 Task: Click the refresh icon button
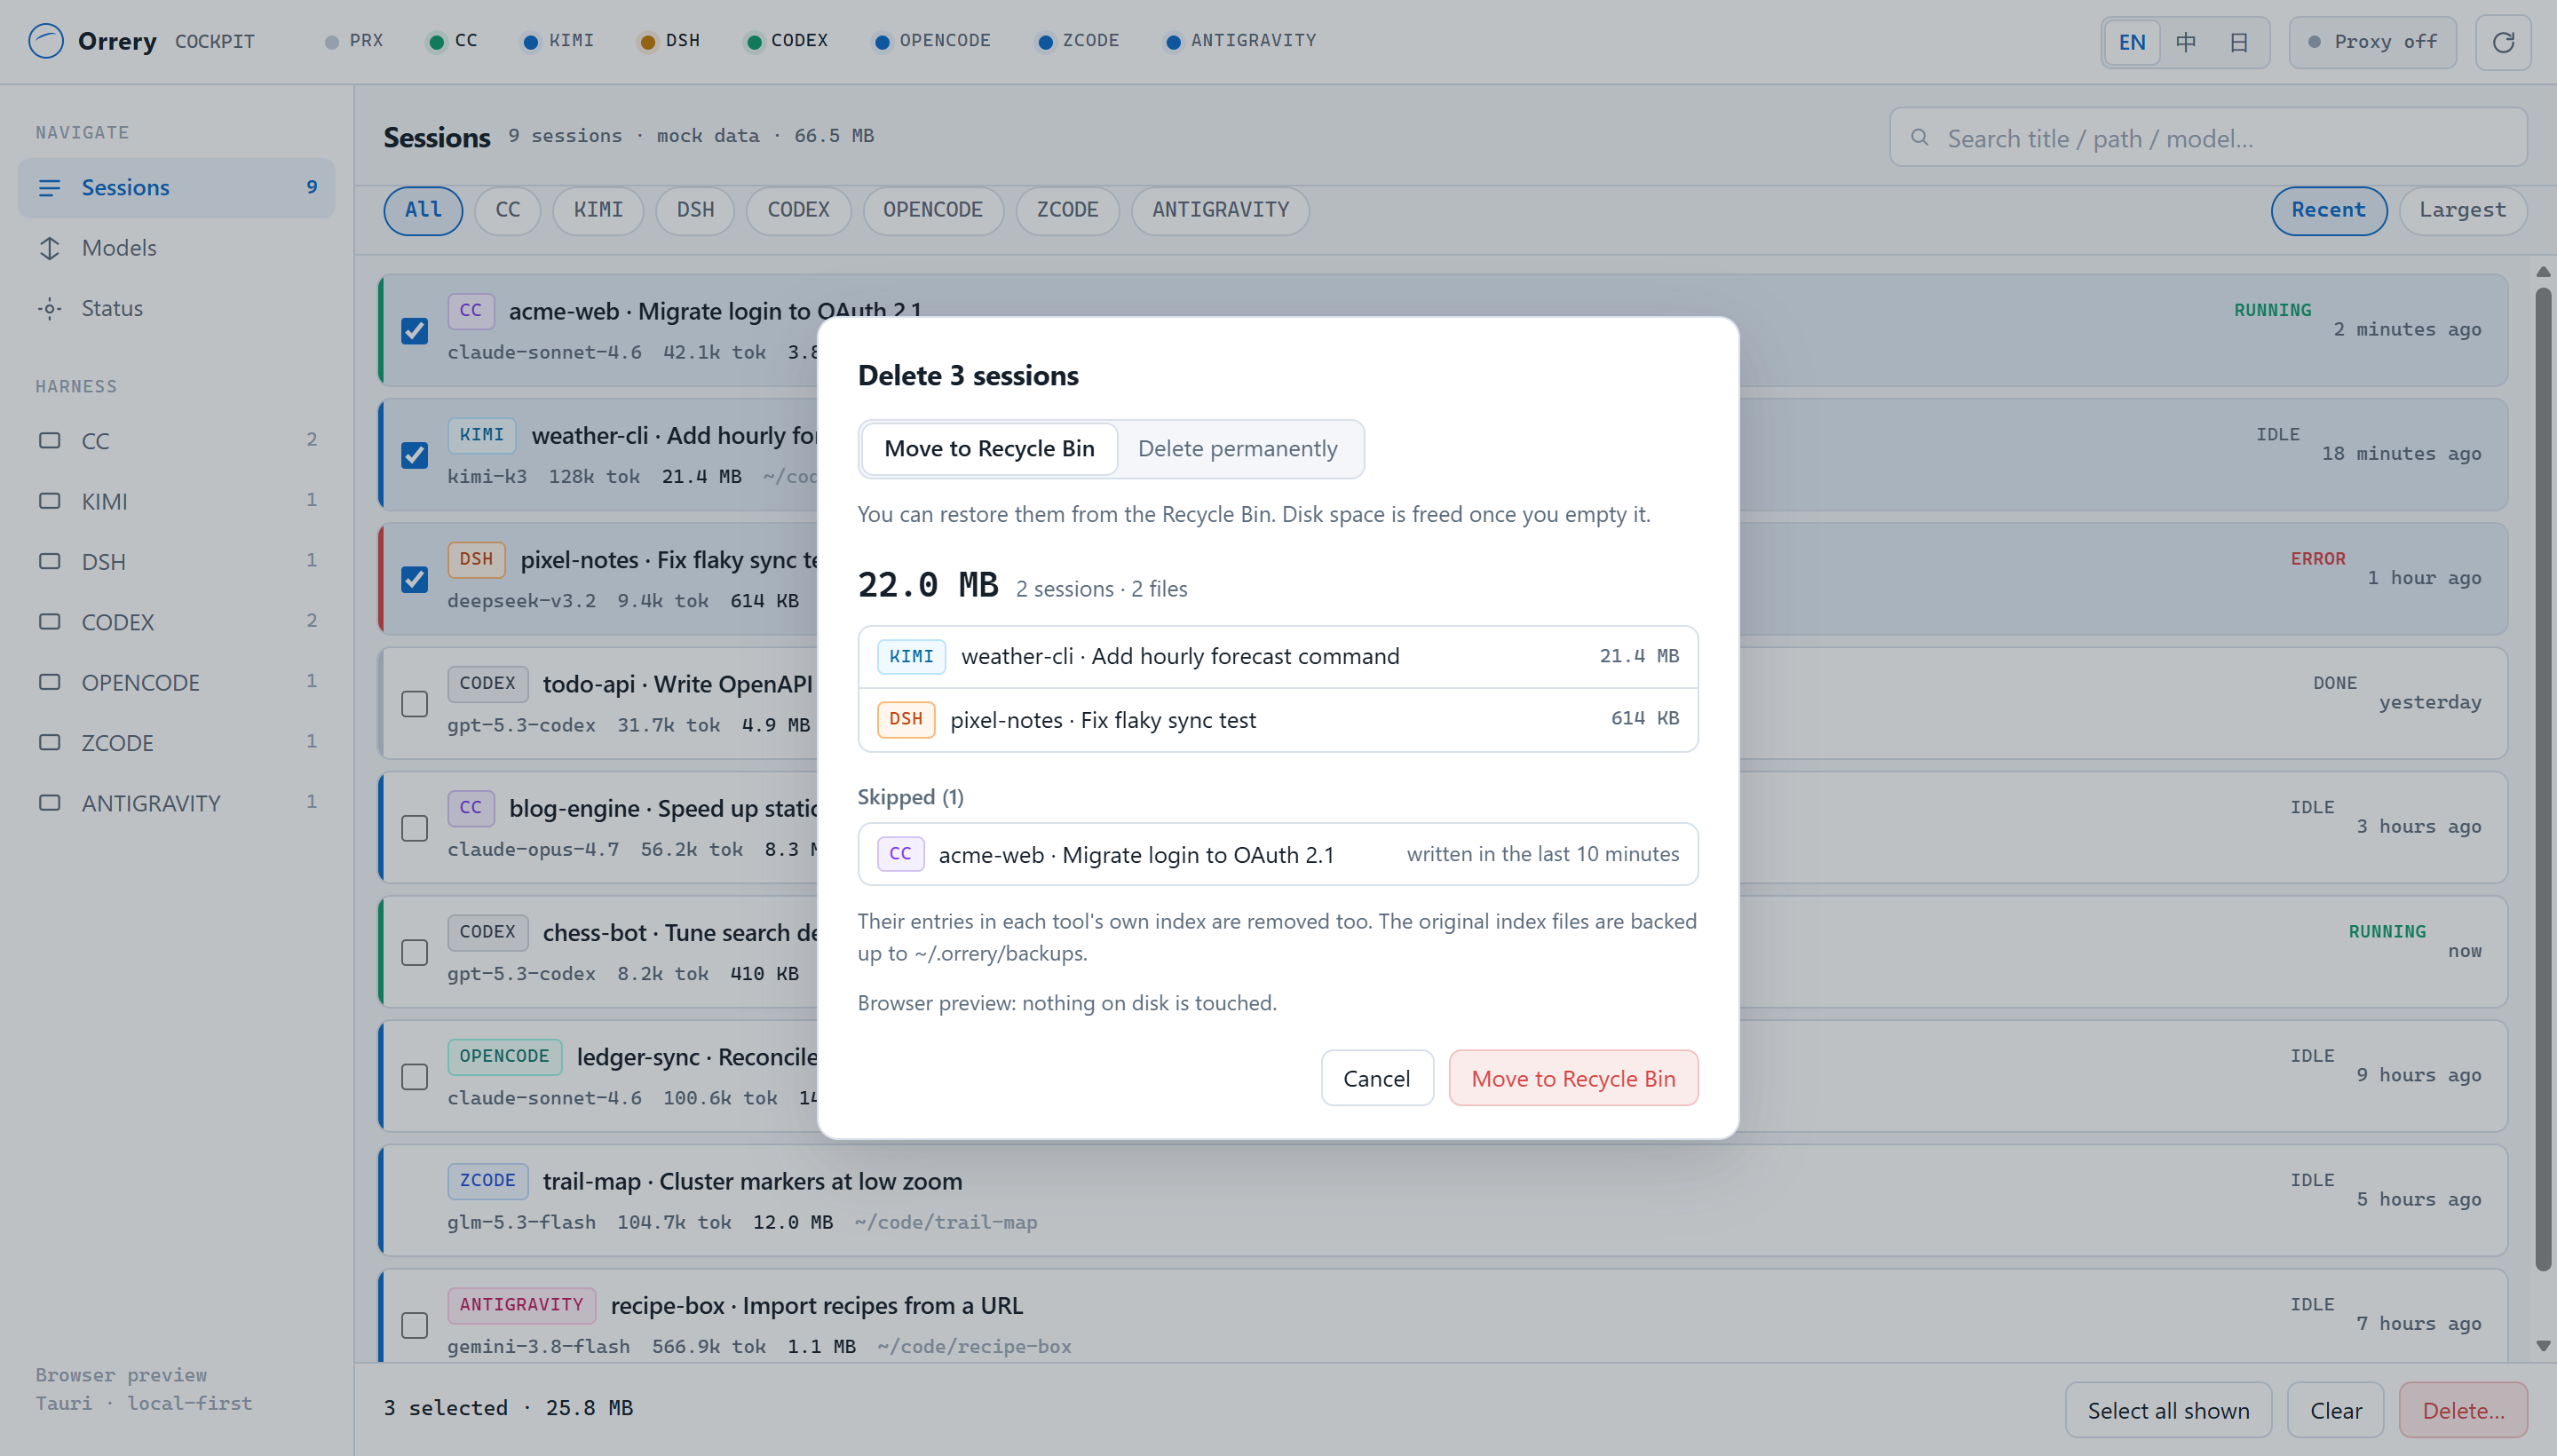point(2502,42)
